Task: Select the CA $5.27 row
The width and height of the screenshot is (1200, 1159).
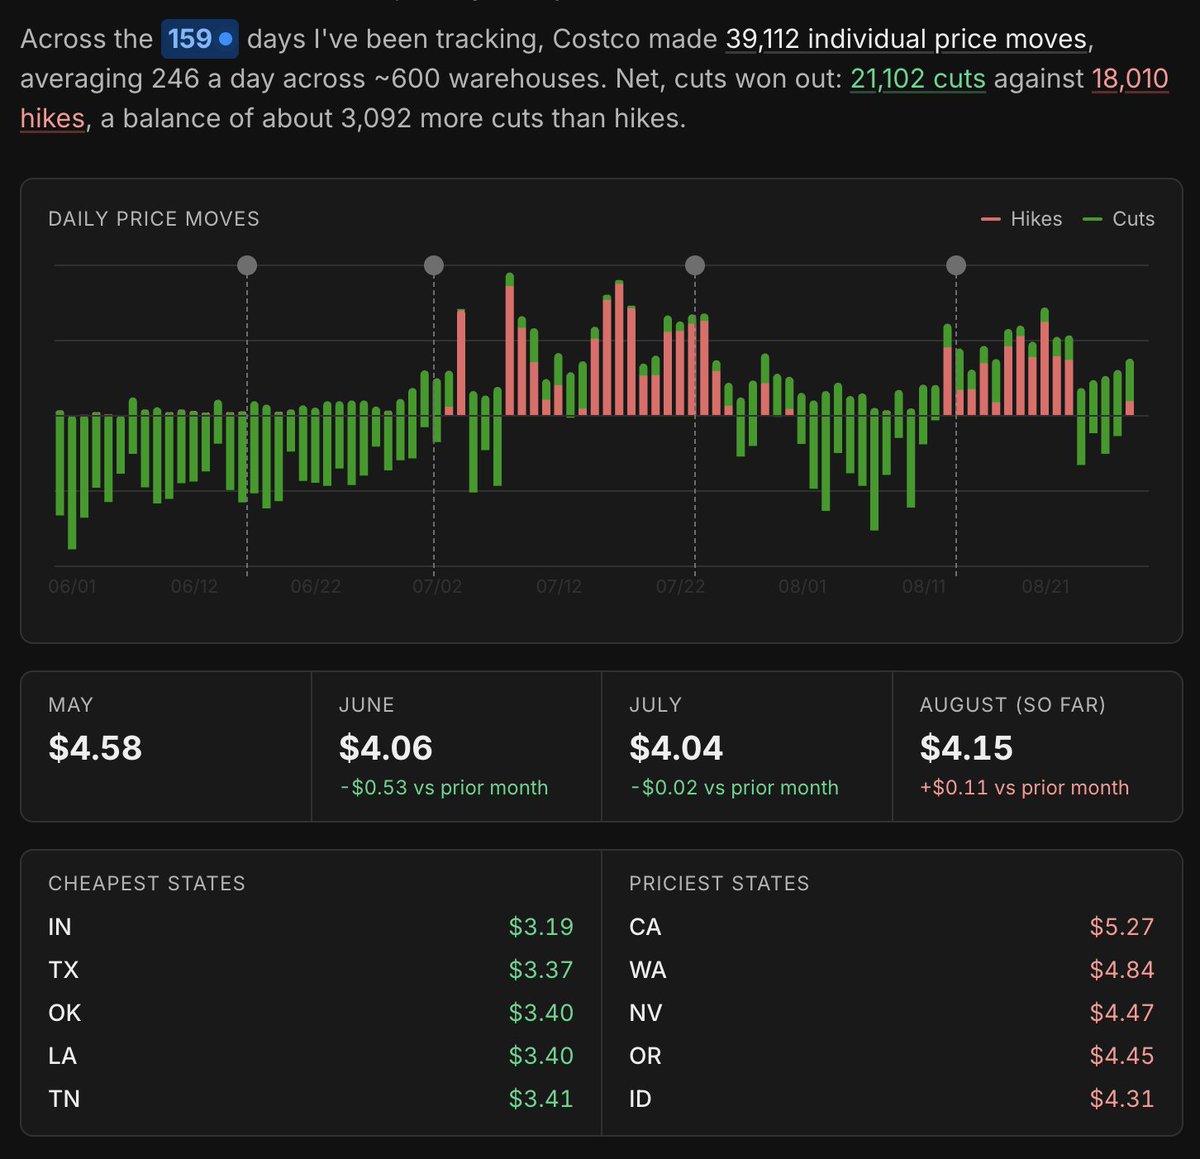Action: coord(891,927)
